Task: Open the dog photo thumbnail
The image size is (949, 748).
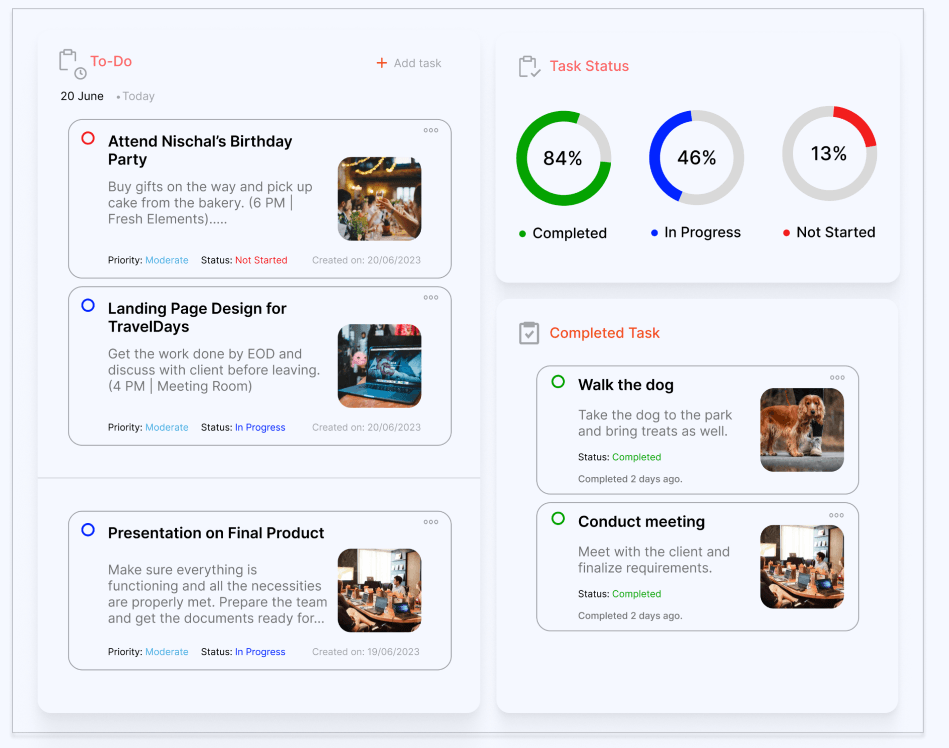Action: coord(801,430)
